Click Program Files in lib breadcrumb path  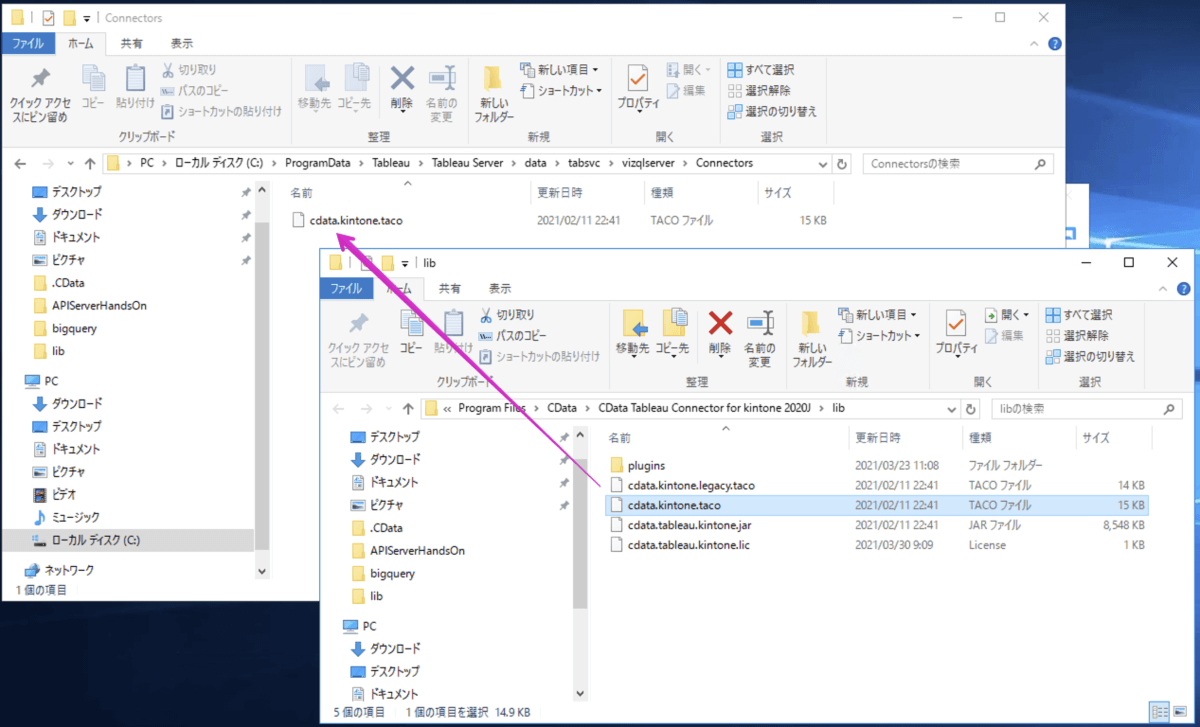pos(493,409)
